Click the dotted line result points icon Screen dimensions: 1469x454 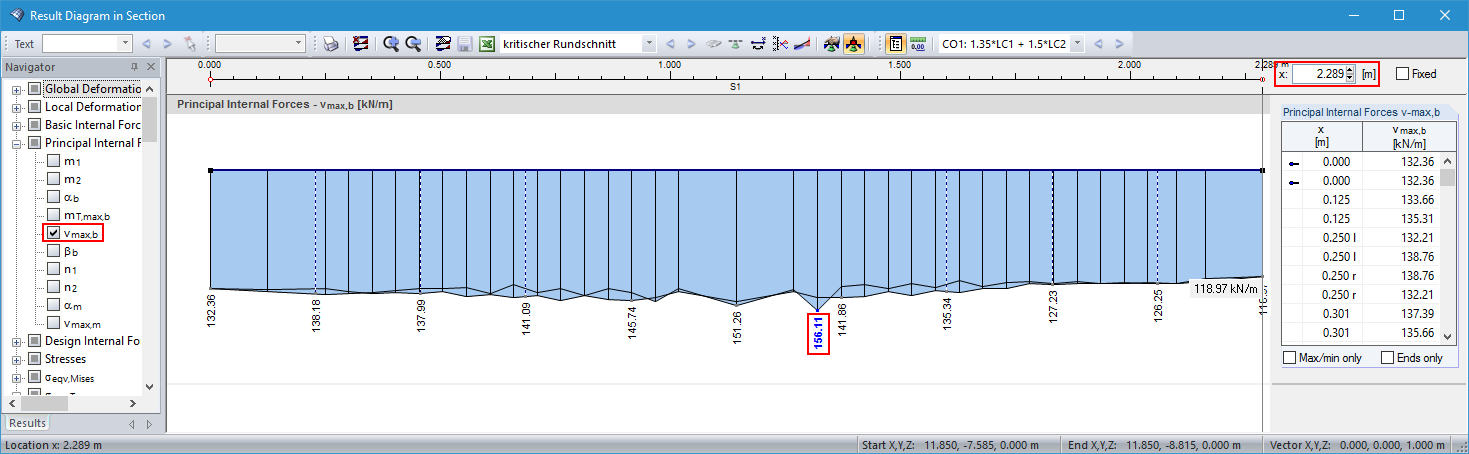[x=780, y=44]
